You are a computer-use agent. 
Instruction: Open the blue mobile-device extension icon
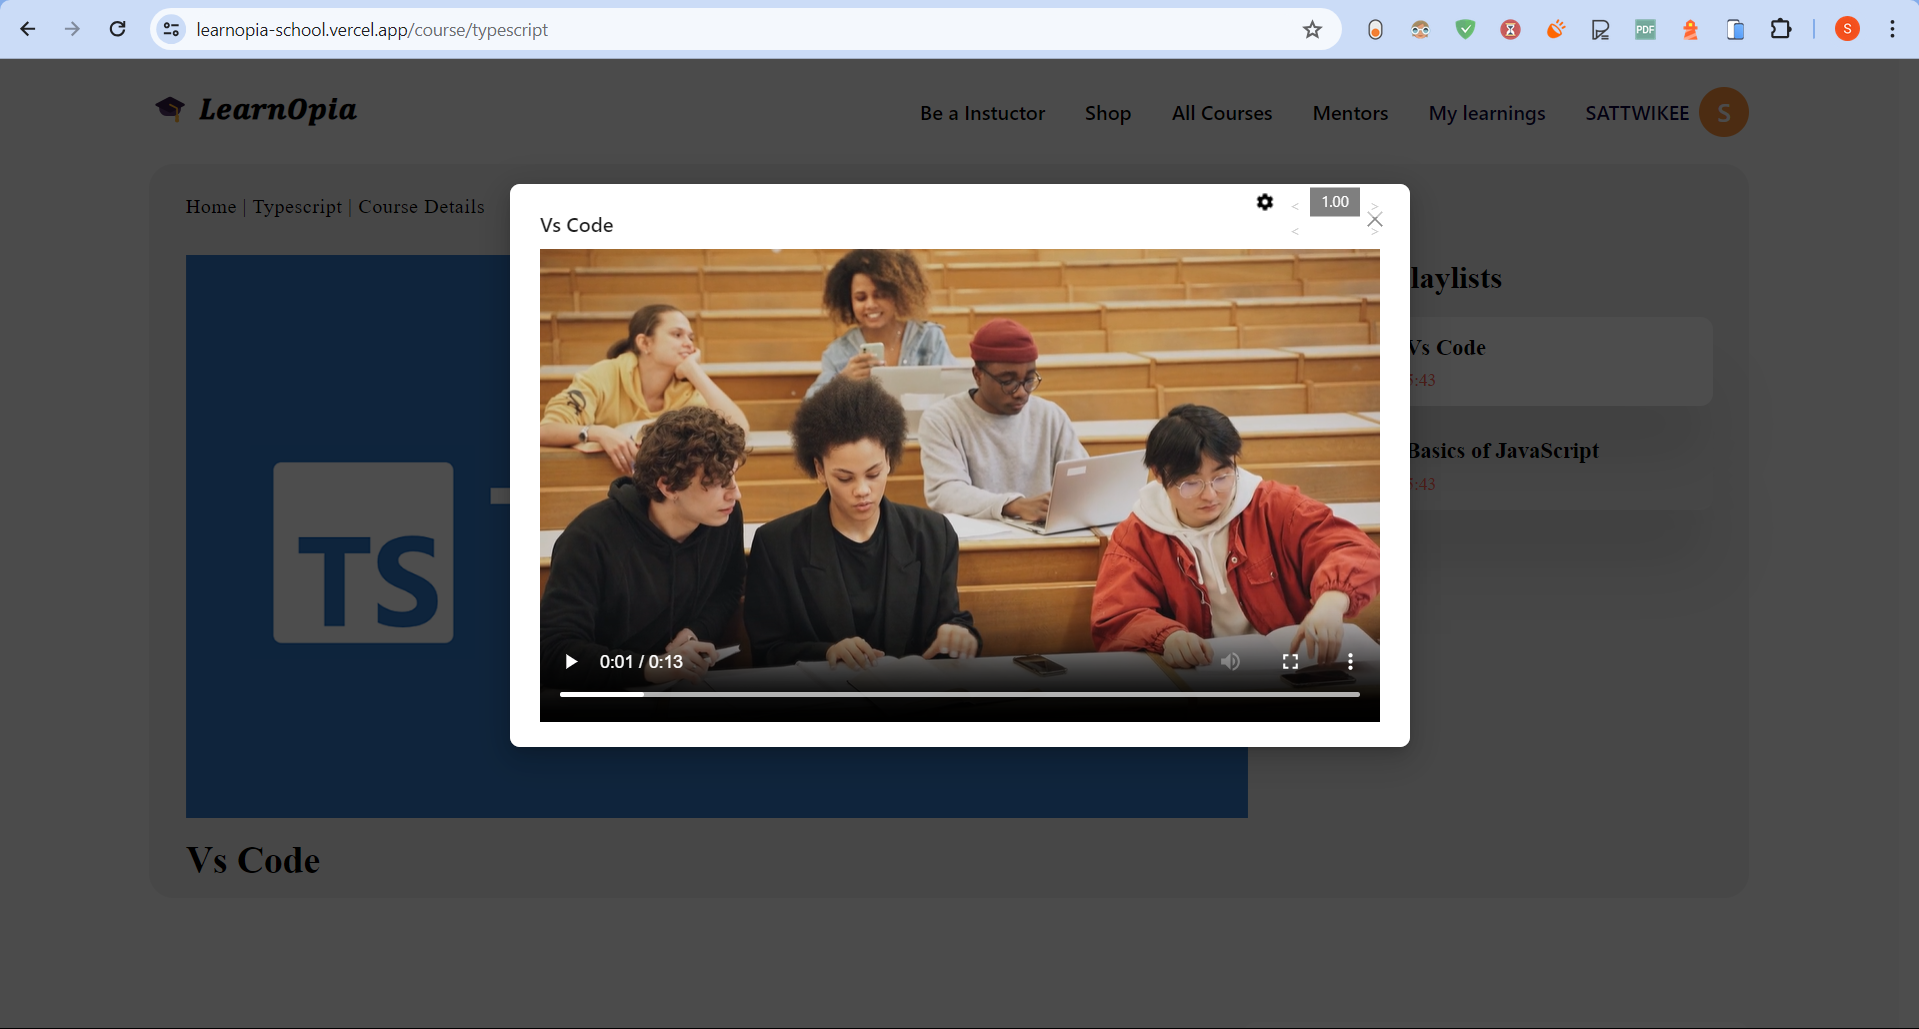(x=1736, y=30)
